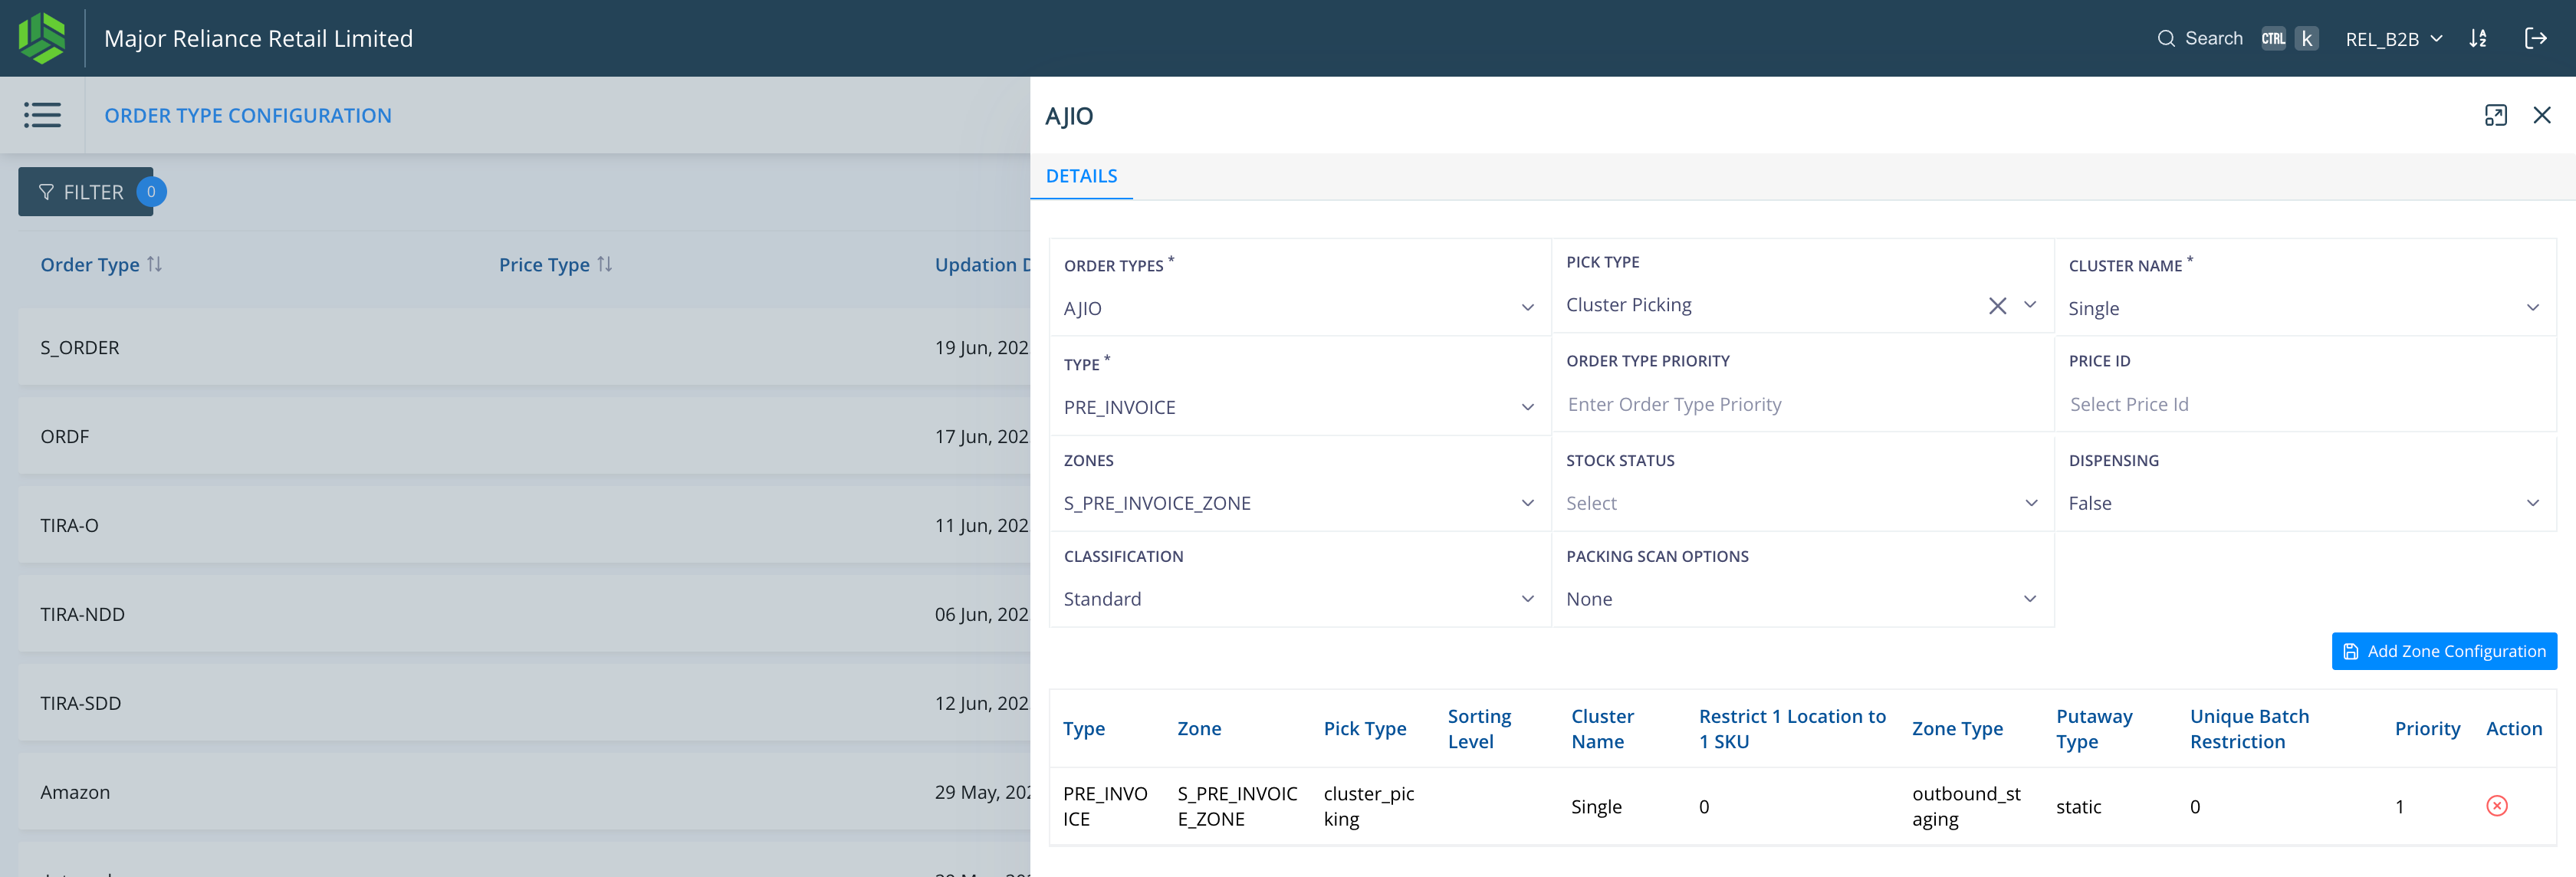Click ORDER TYPE CONFIGURATION page title
This screenshot has height=877, width=2576.
(x=248, y=116)
